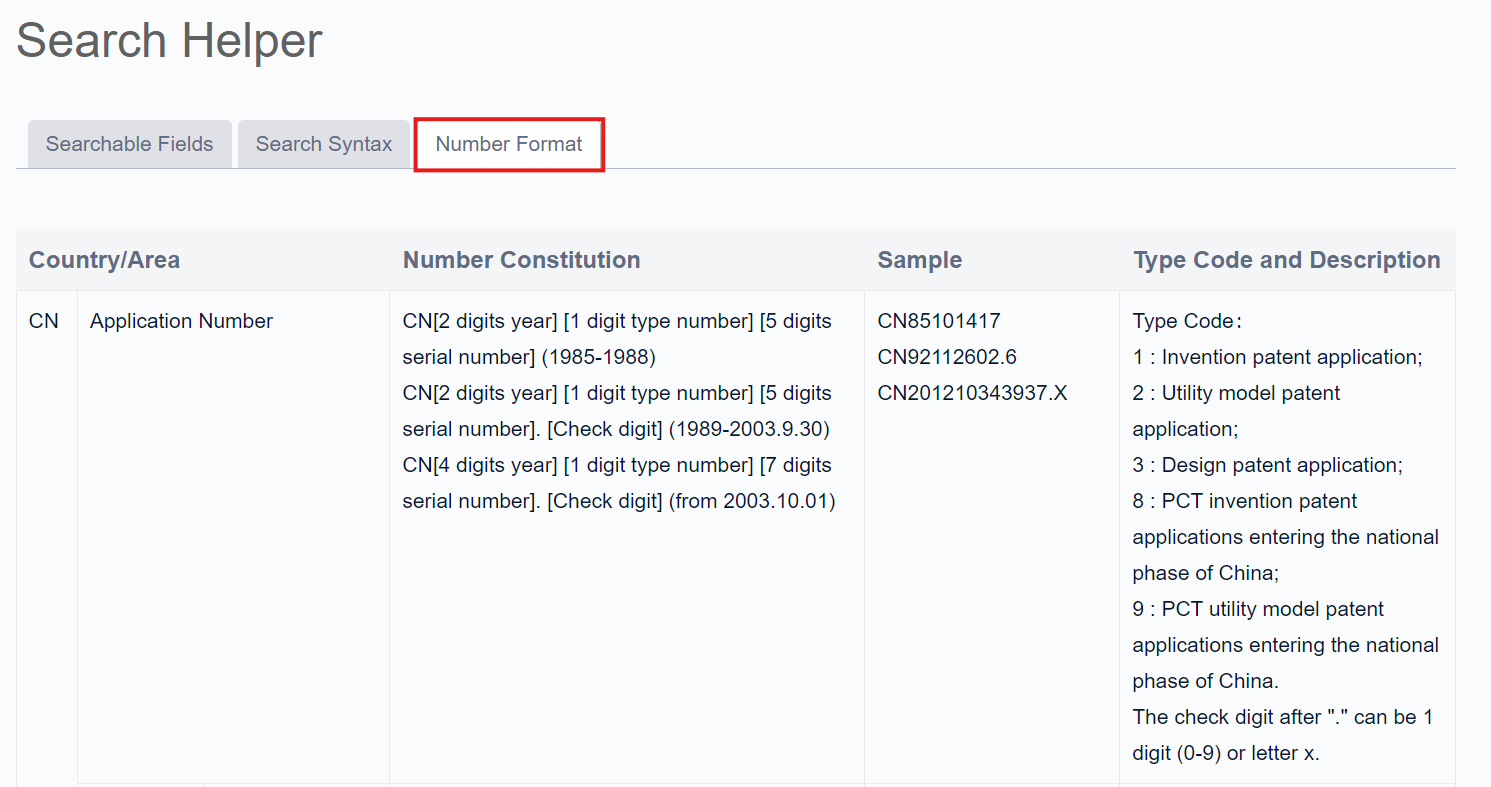Select sample number CN92112602.6
The width and height of the screenshot is (1491, 787).
[x=947, y=357]
